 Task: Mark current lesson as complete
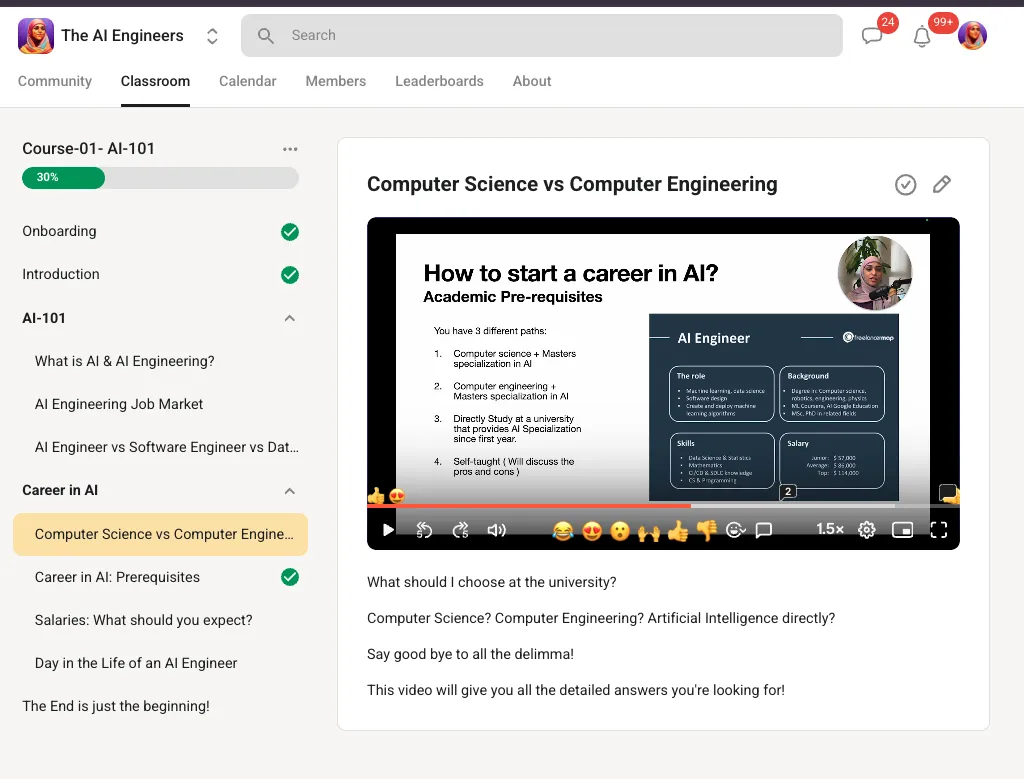[905, 185]
